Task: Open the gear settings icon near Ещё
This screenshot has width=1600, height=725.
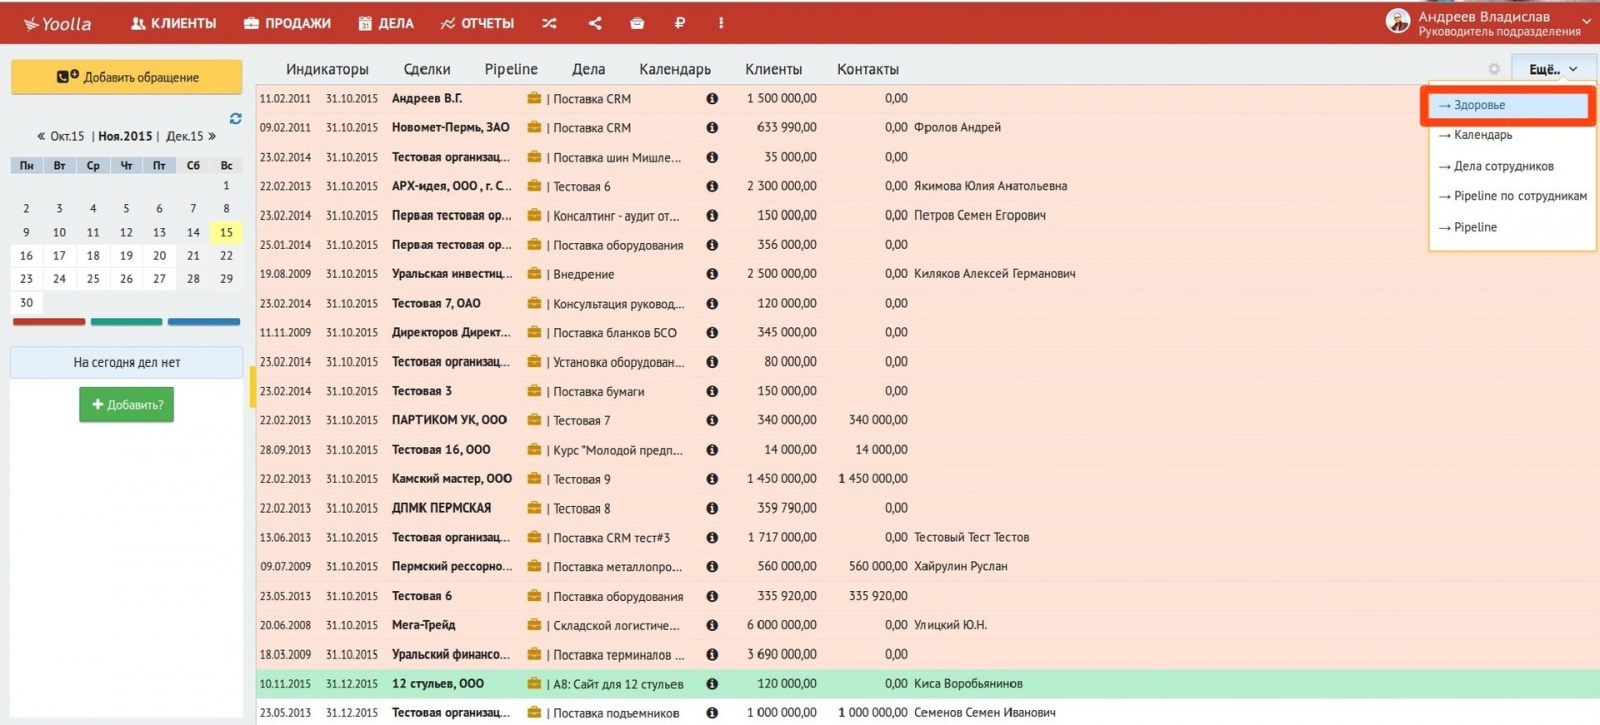Action: pos(1494,69)
